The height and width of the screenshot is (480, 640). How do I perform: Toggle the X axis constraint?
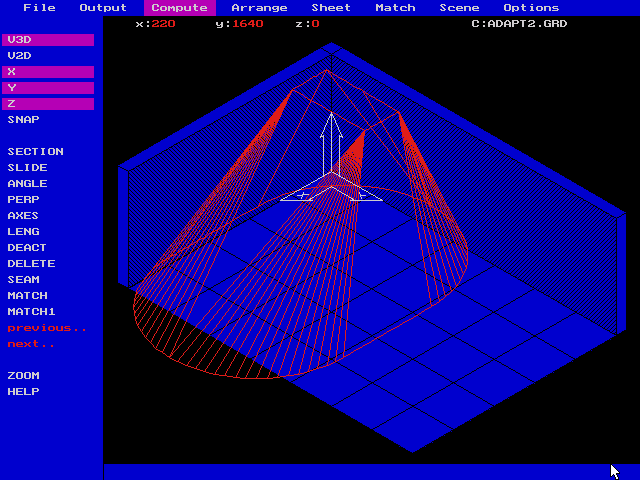(48, 72)
